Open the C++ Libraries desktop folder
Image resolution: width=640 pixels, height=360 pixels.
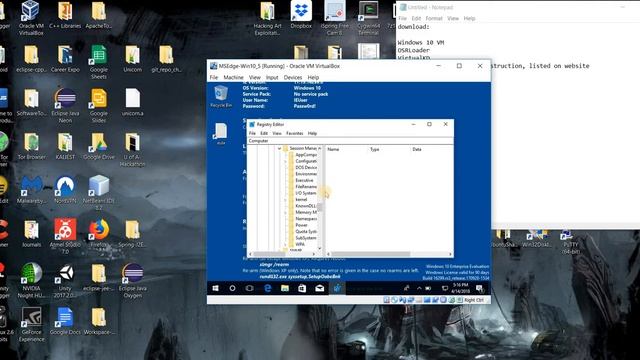click(x=65, y=16)
